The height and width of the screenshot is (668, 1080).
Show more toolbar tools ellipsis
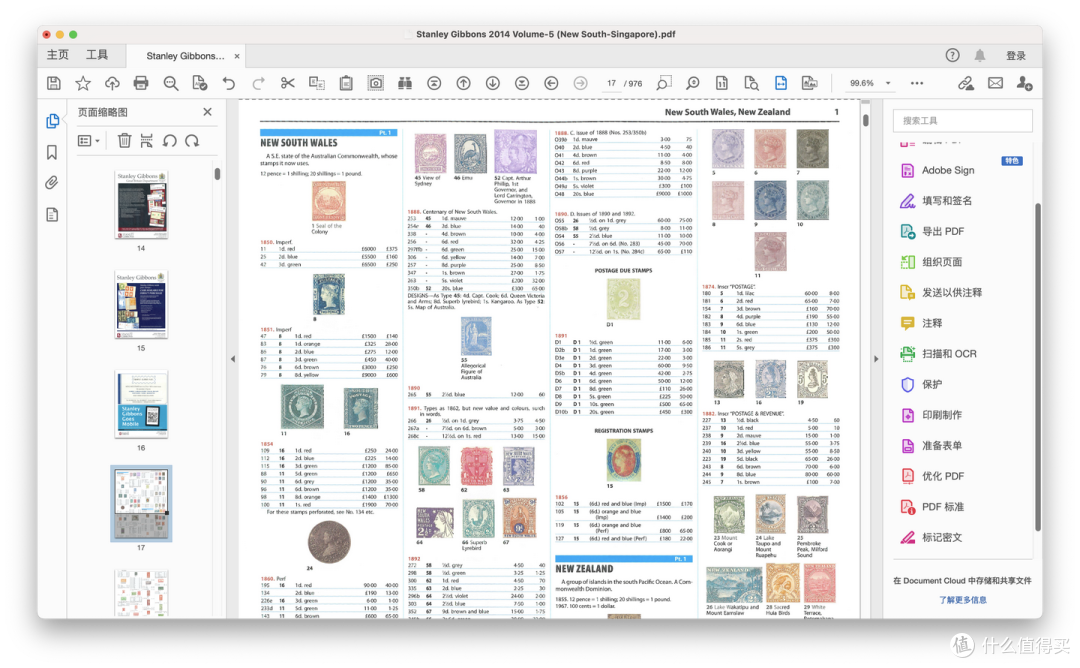(x=917, y=83)
